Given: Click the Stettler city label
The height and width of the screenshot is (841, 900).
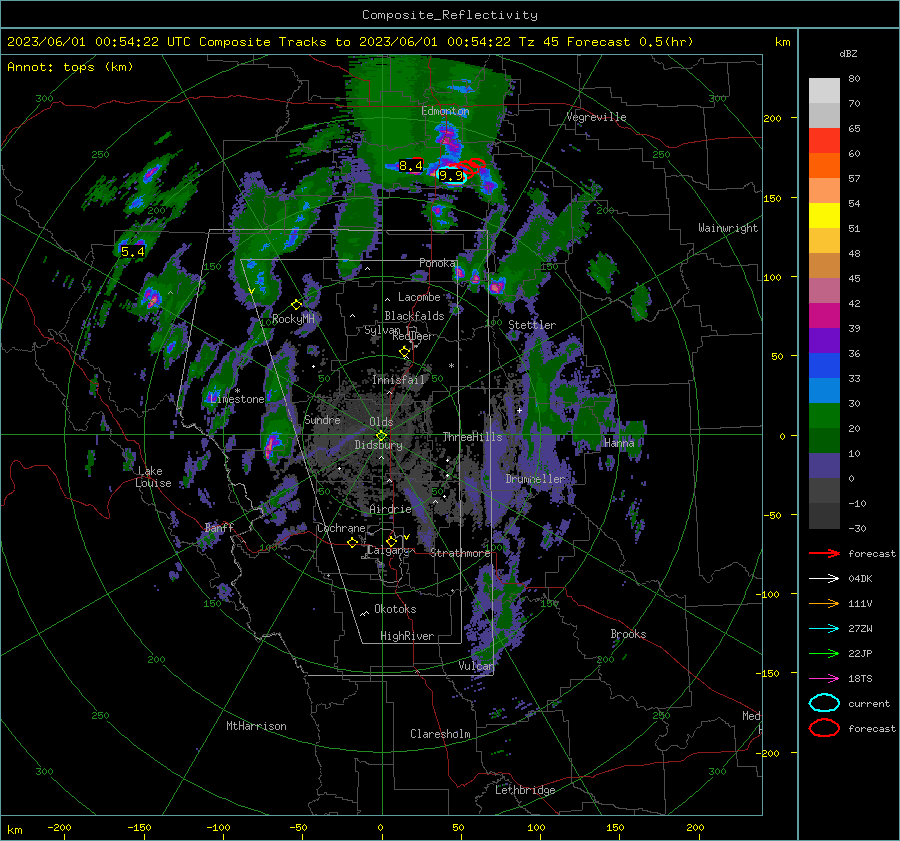Looking at the screenshot, I should pyautogui.click(x=532, y=325).
